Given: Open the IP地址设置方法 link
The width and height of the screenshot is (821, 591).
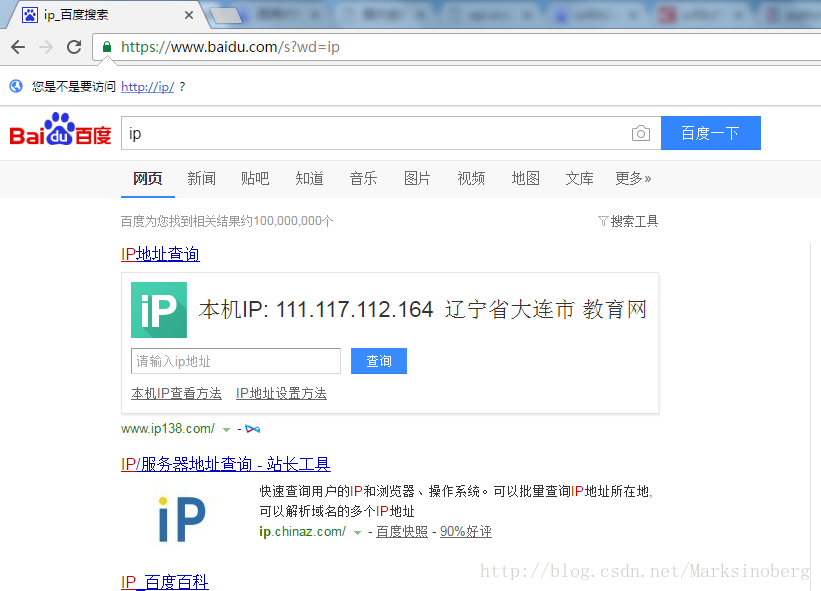Looking at the screenshot, I should pos(281,393).
